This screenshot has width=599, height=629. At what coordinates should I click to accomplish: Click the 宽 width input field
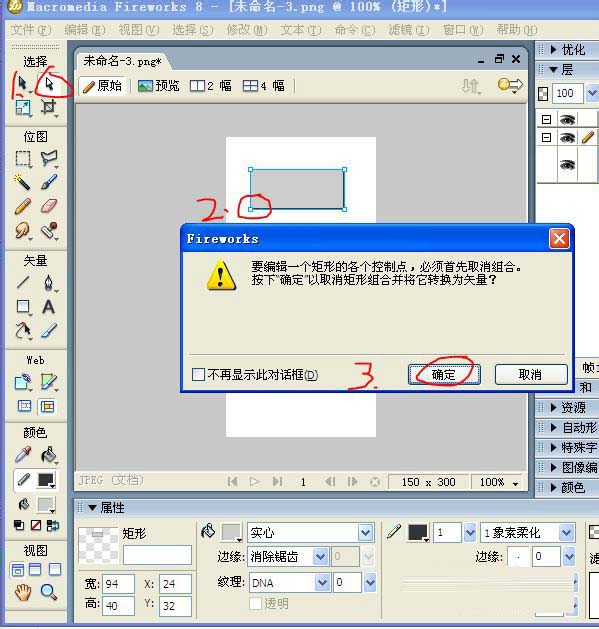pyautogui.click(x=118, y=584)
